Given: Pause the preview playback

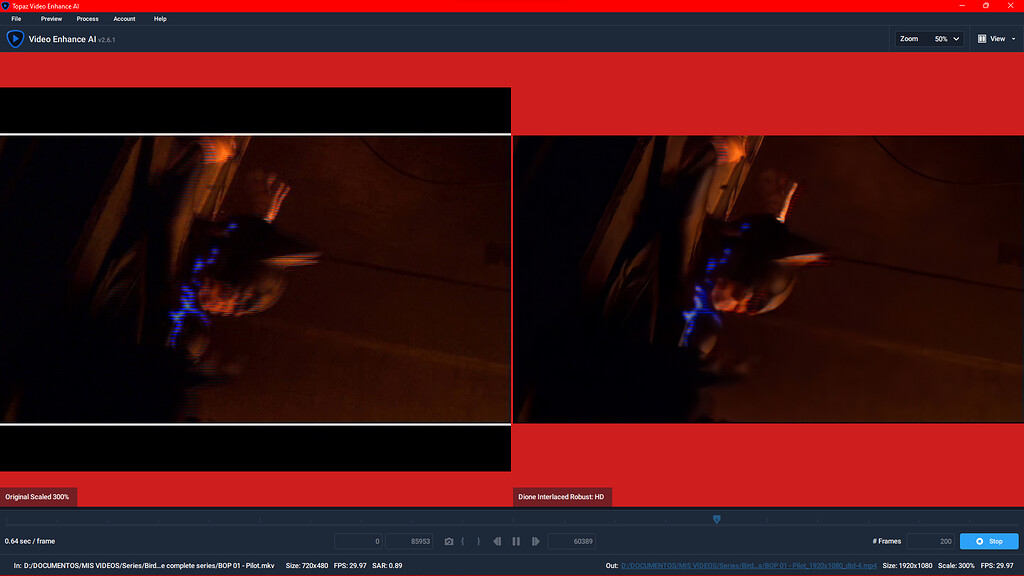Looking at the screenshot, I should click(516, 541).
